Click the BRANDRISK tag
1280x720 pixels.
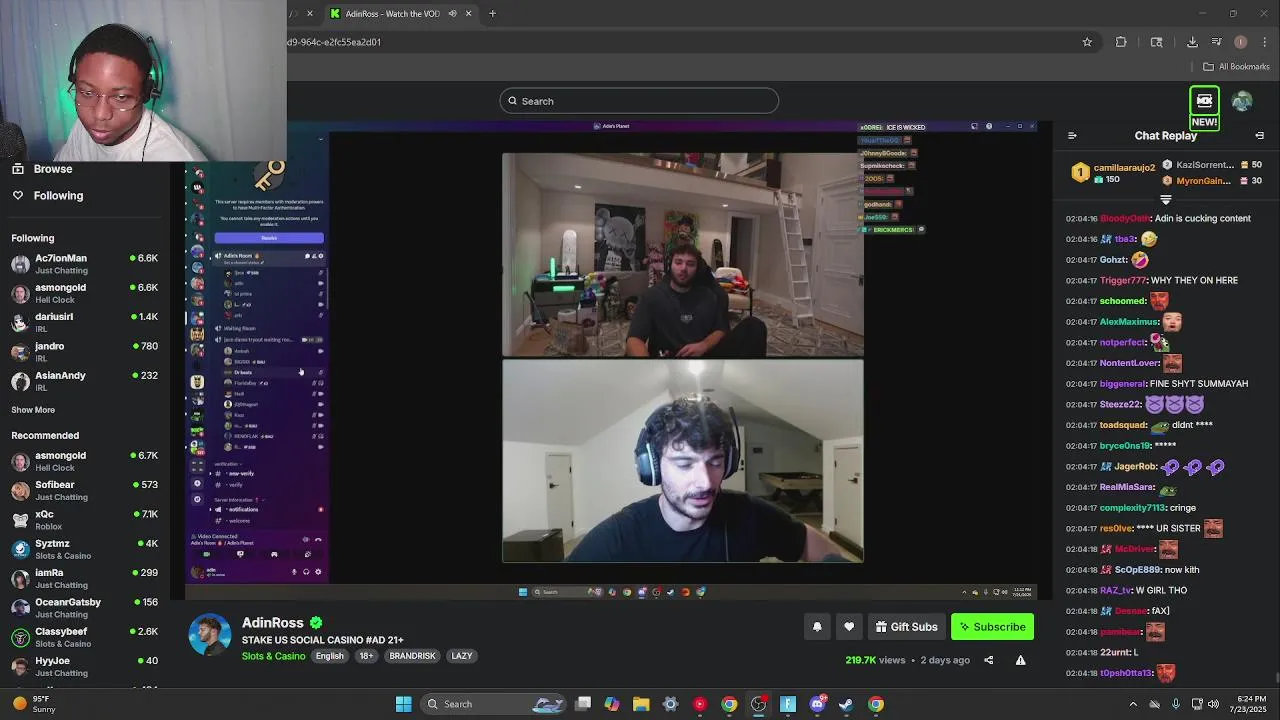[412, 656]
